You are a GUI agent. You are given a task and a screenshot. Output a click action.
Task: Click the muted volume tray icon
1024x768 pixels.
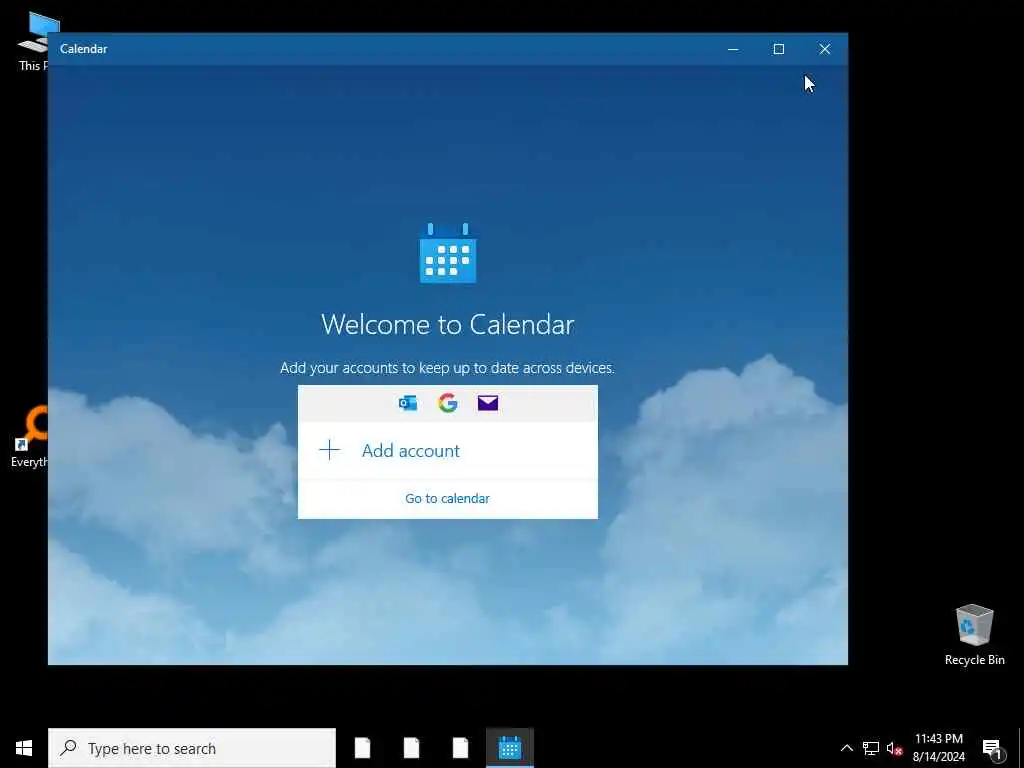(894, 748)
